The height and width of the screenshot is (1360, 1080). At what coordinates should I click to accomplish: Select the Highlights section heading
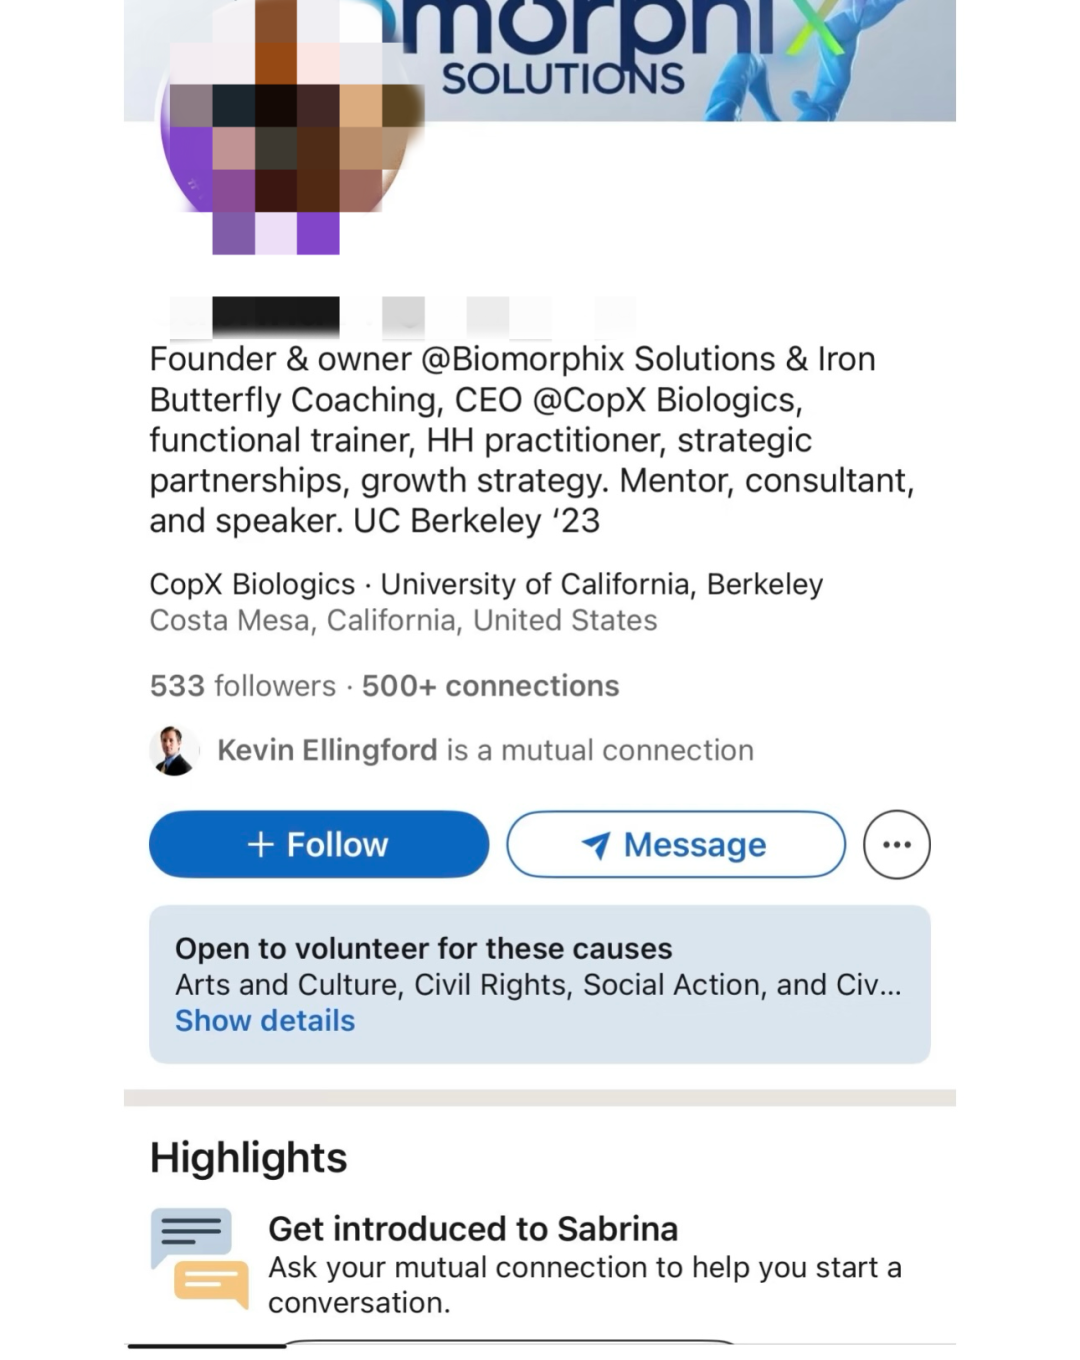click(x=248, y=1158)
